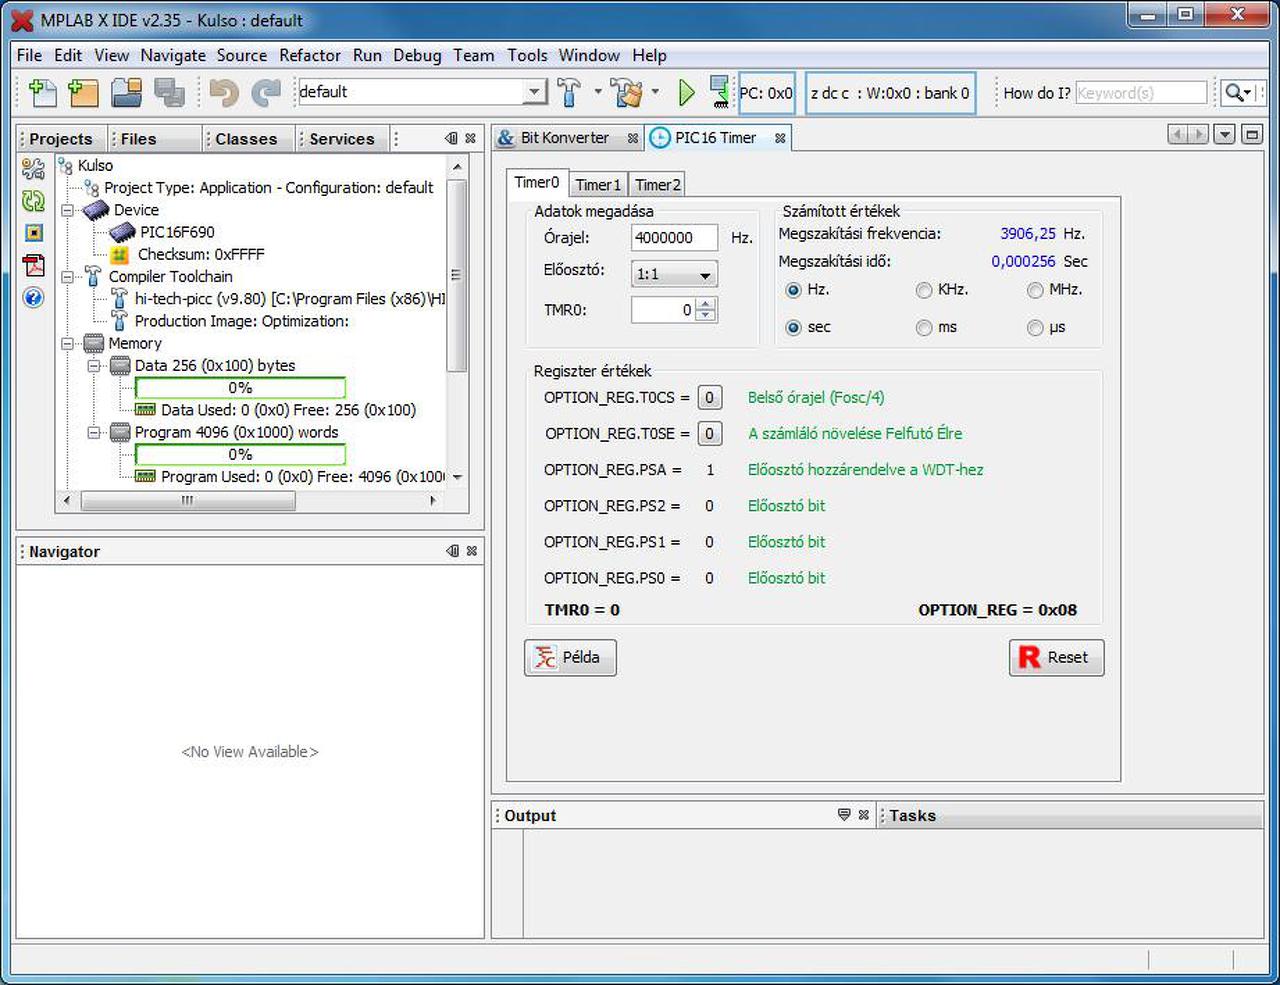This screenshot has height=985, width=1280.
Task: Open the Files panel tab
Action: (x=138, y=139)
